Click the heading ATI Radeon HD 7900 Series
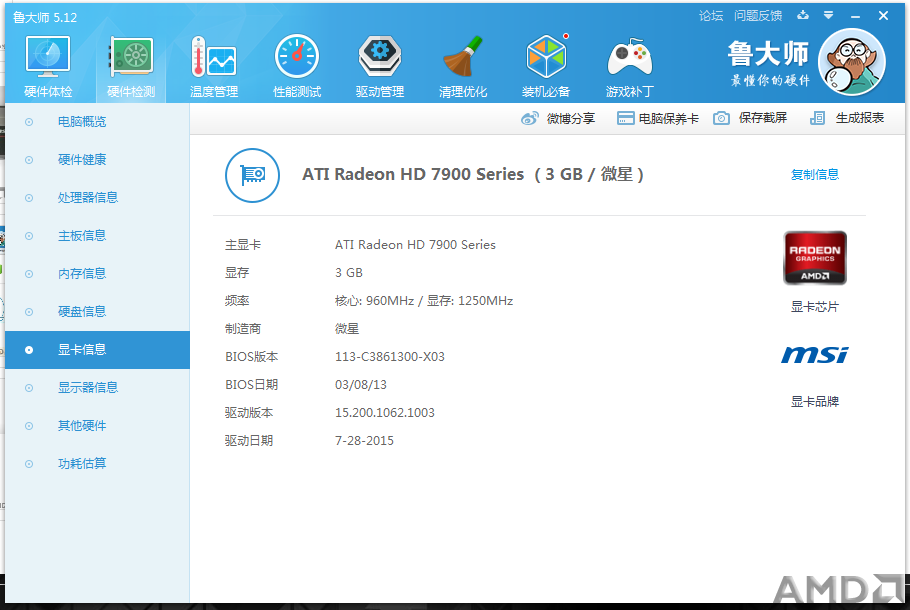The height and width of the screenshot is (610, 910). (x=413, y=174)
